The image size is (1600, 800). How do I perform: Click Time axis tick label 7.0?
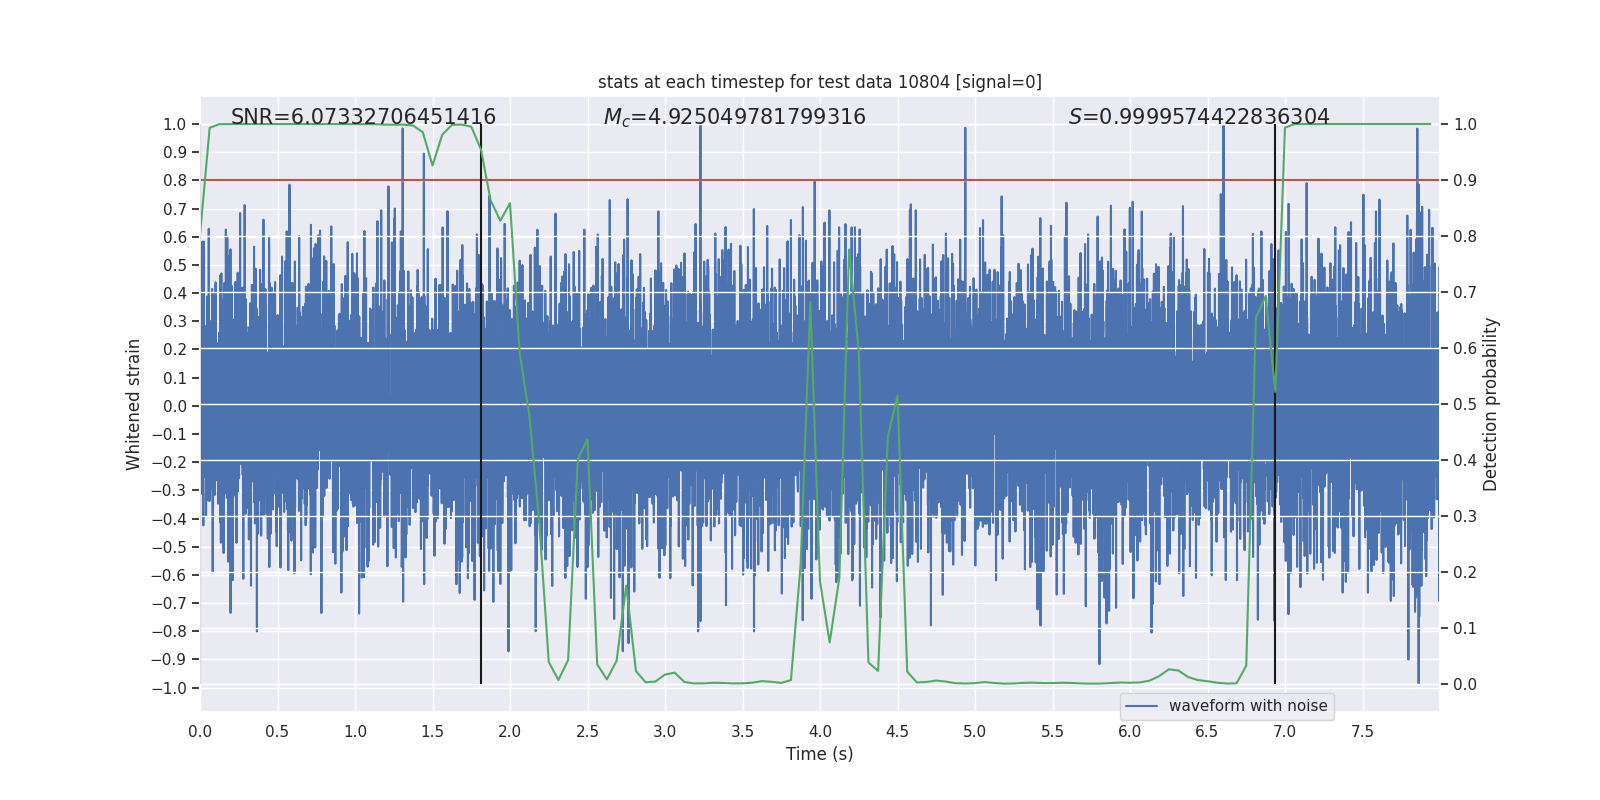tap(1285, 732)
